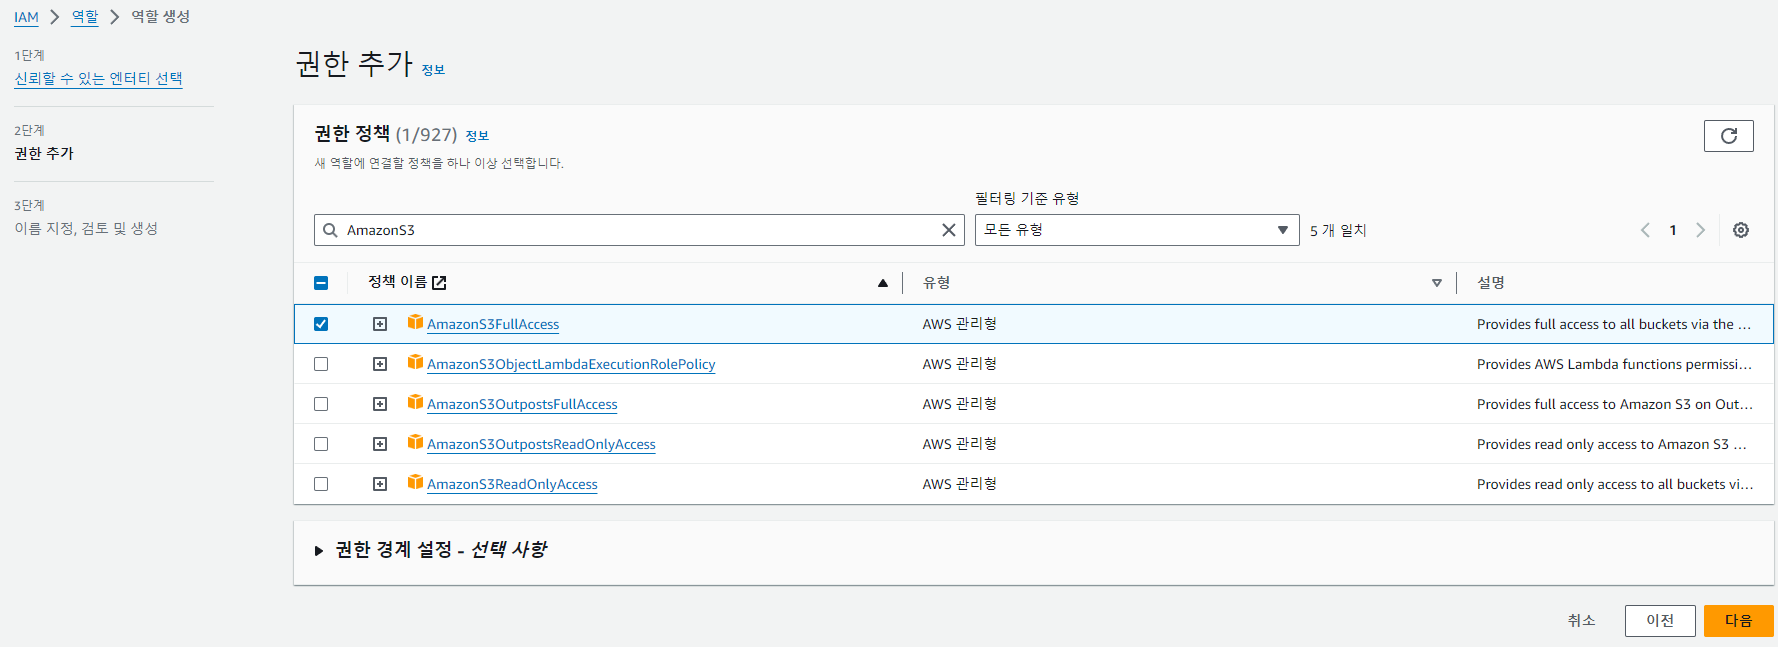Clear the AmazonS3 search text
The image size is (1778, 647).
click(x=948, y=230)
